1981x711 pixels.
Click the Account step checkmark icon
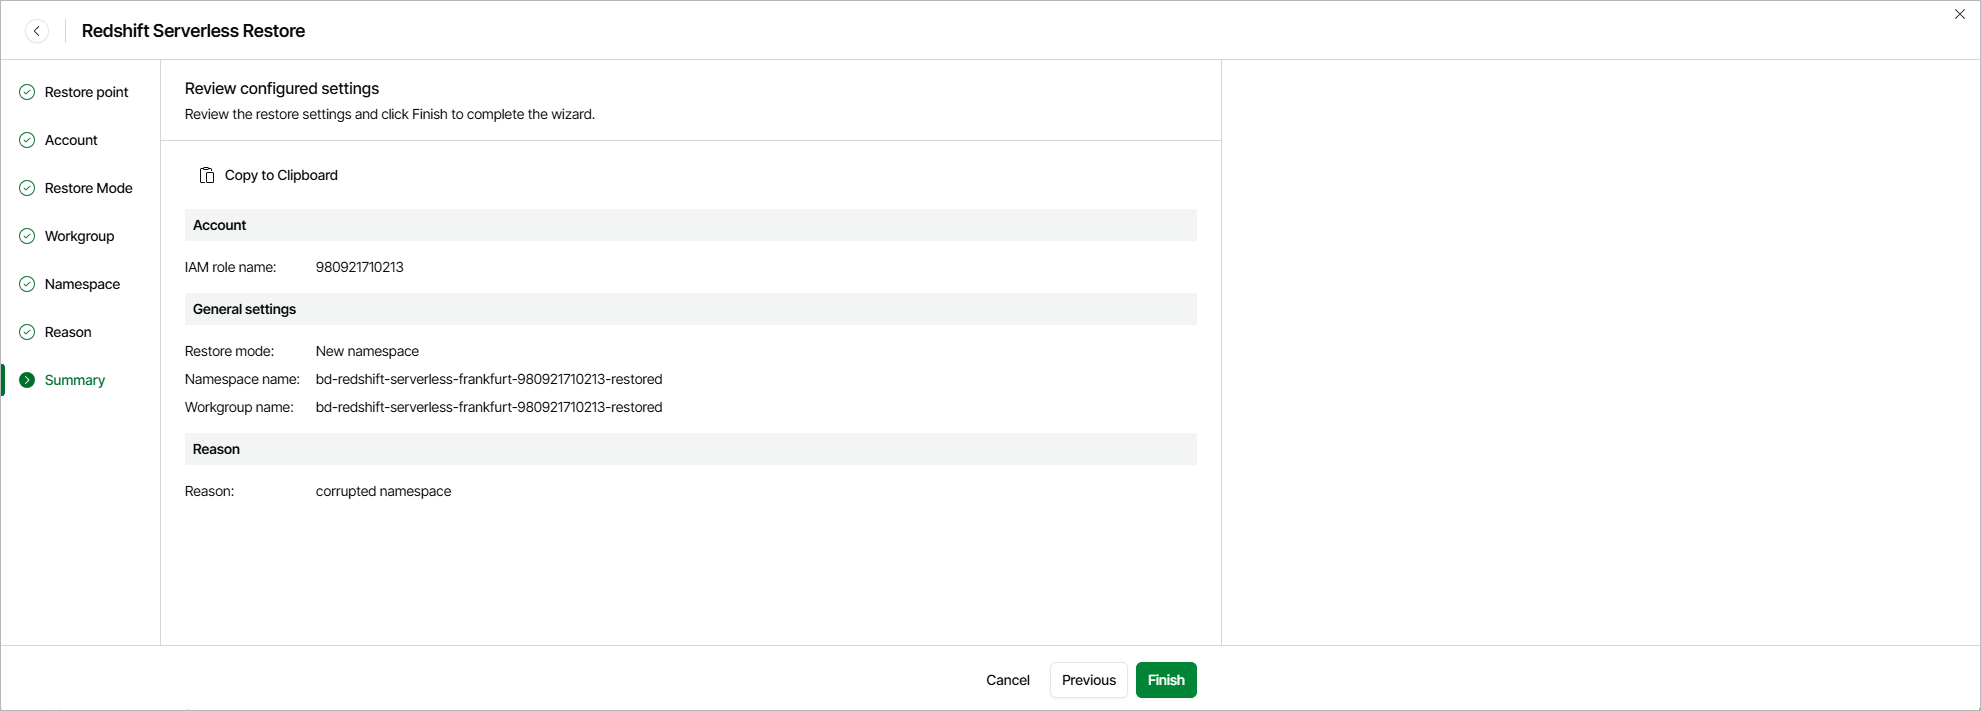[27, 140]
